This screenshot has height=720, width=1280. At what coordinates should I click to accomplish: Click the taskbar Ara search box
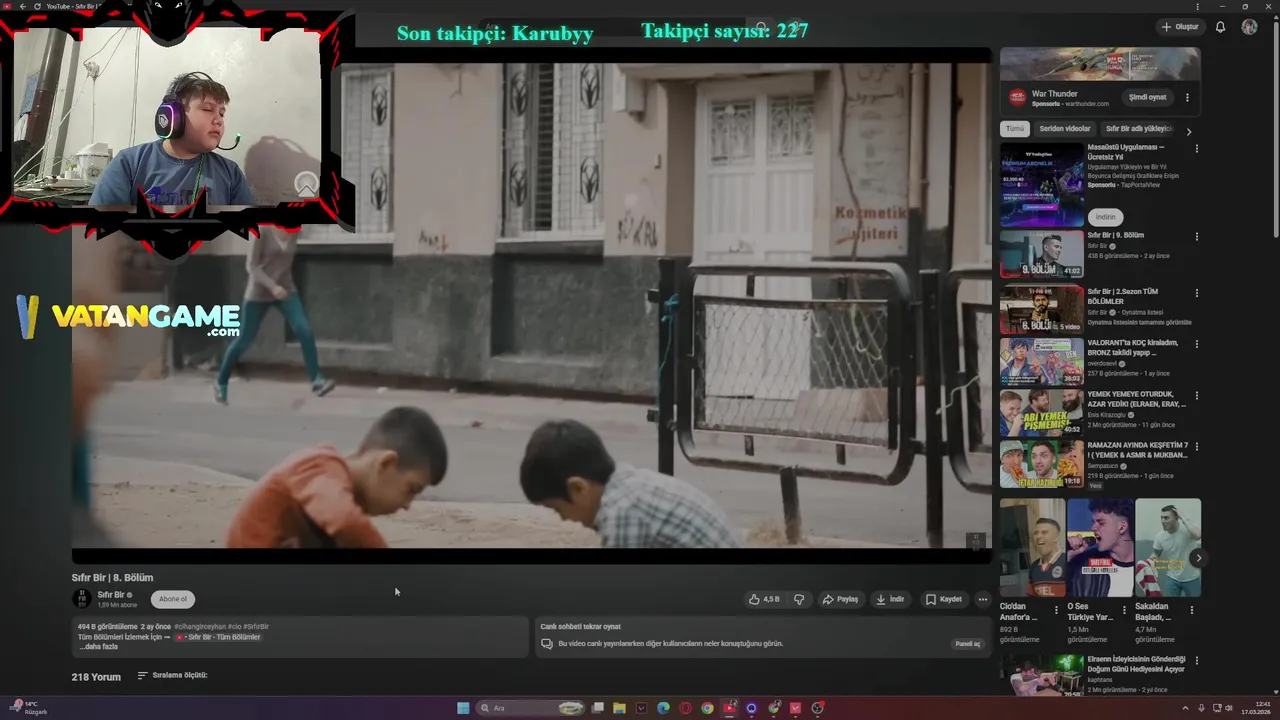coord(530,708)
